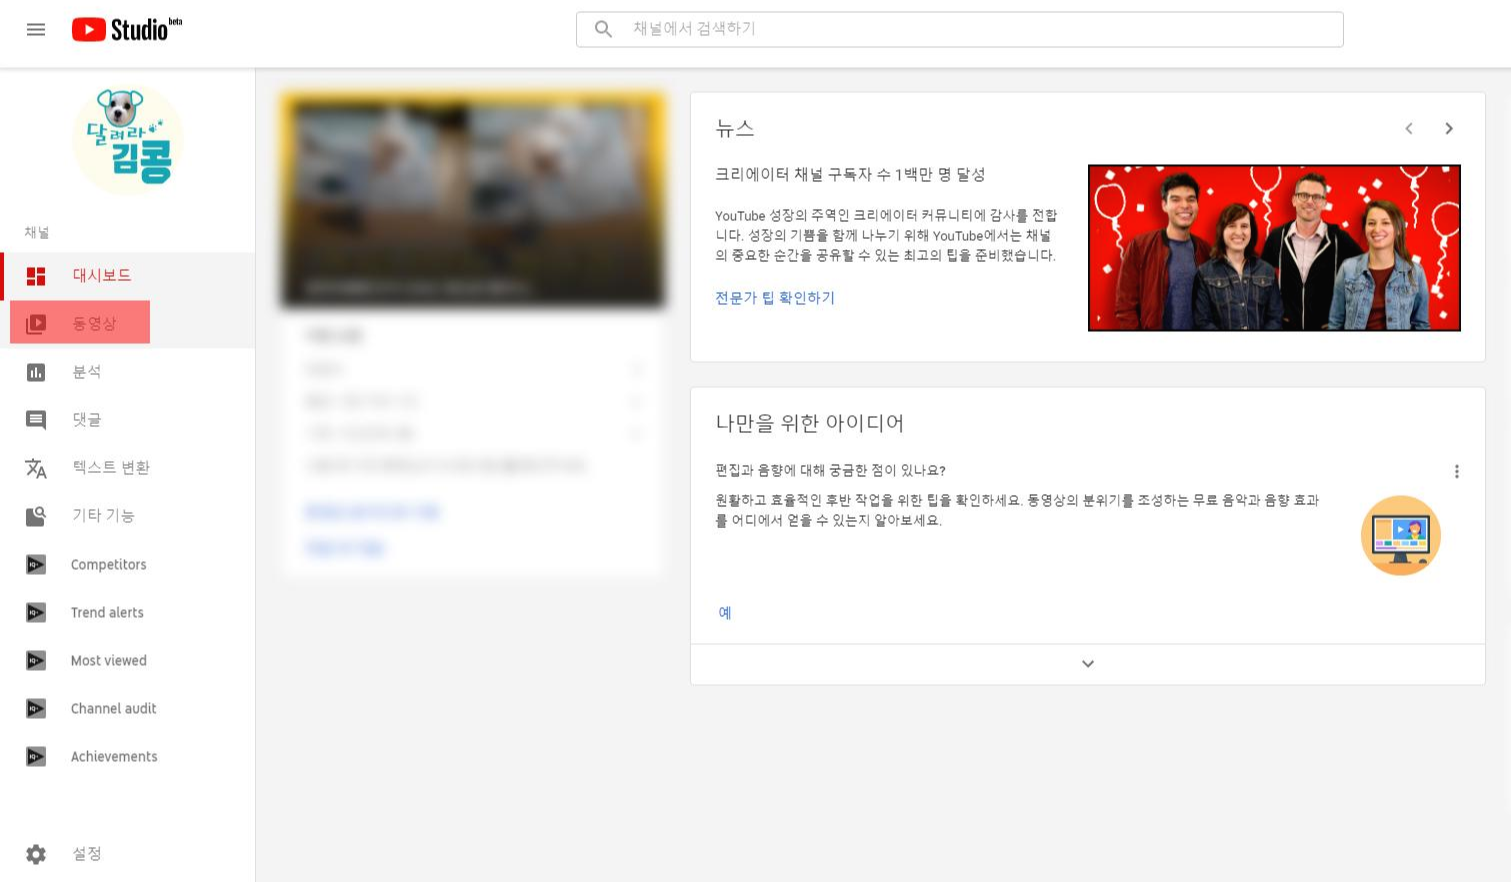
Task: Click the videos library icon
Action: pyautogui.click(x=36, y=324)
